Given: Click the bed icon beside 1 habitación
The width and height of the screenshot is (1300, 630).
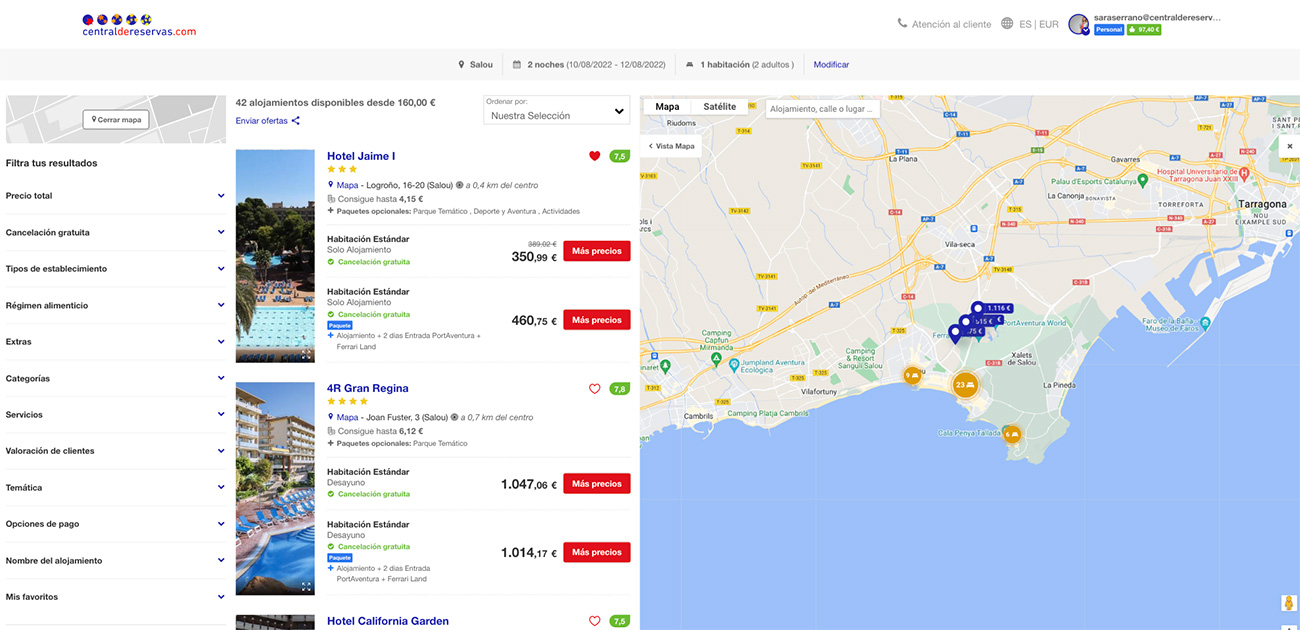Looking at the screenshot, I should pos(690,65).
